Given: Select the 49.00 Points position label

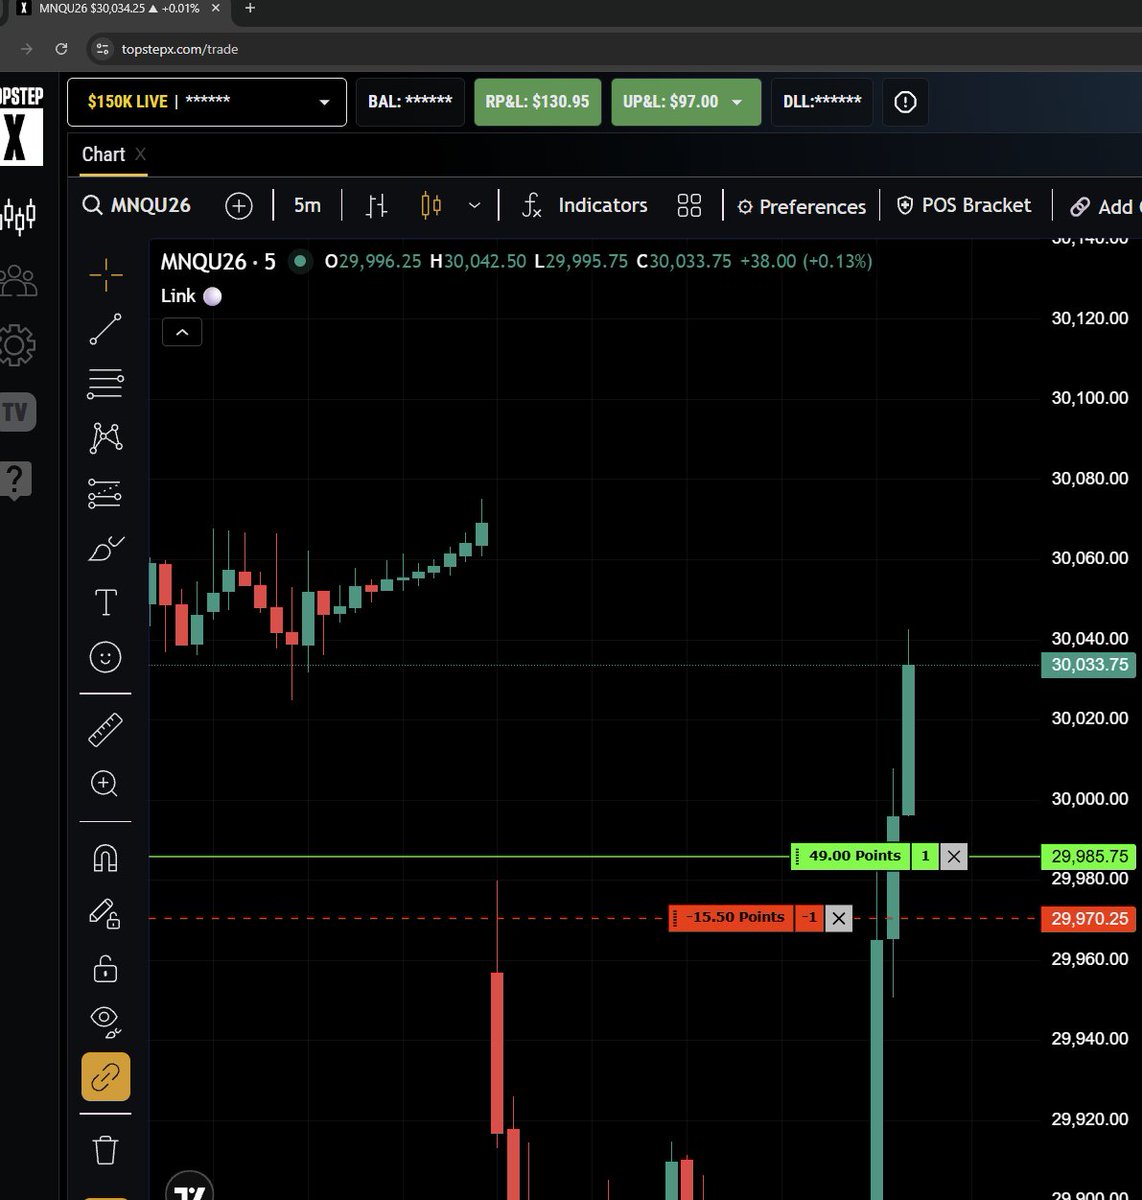Looking at the screenshot, I should click(849, 856).
